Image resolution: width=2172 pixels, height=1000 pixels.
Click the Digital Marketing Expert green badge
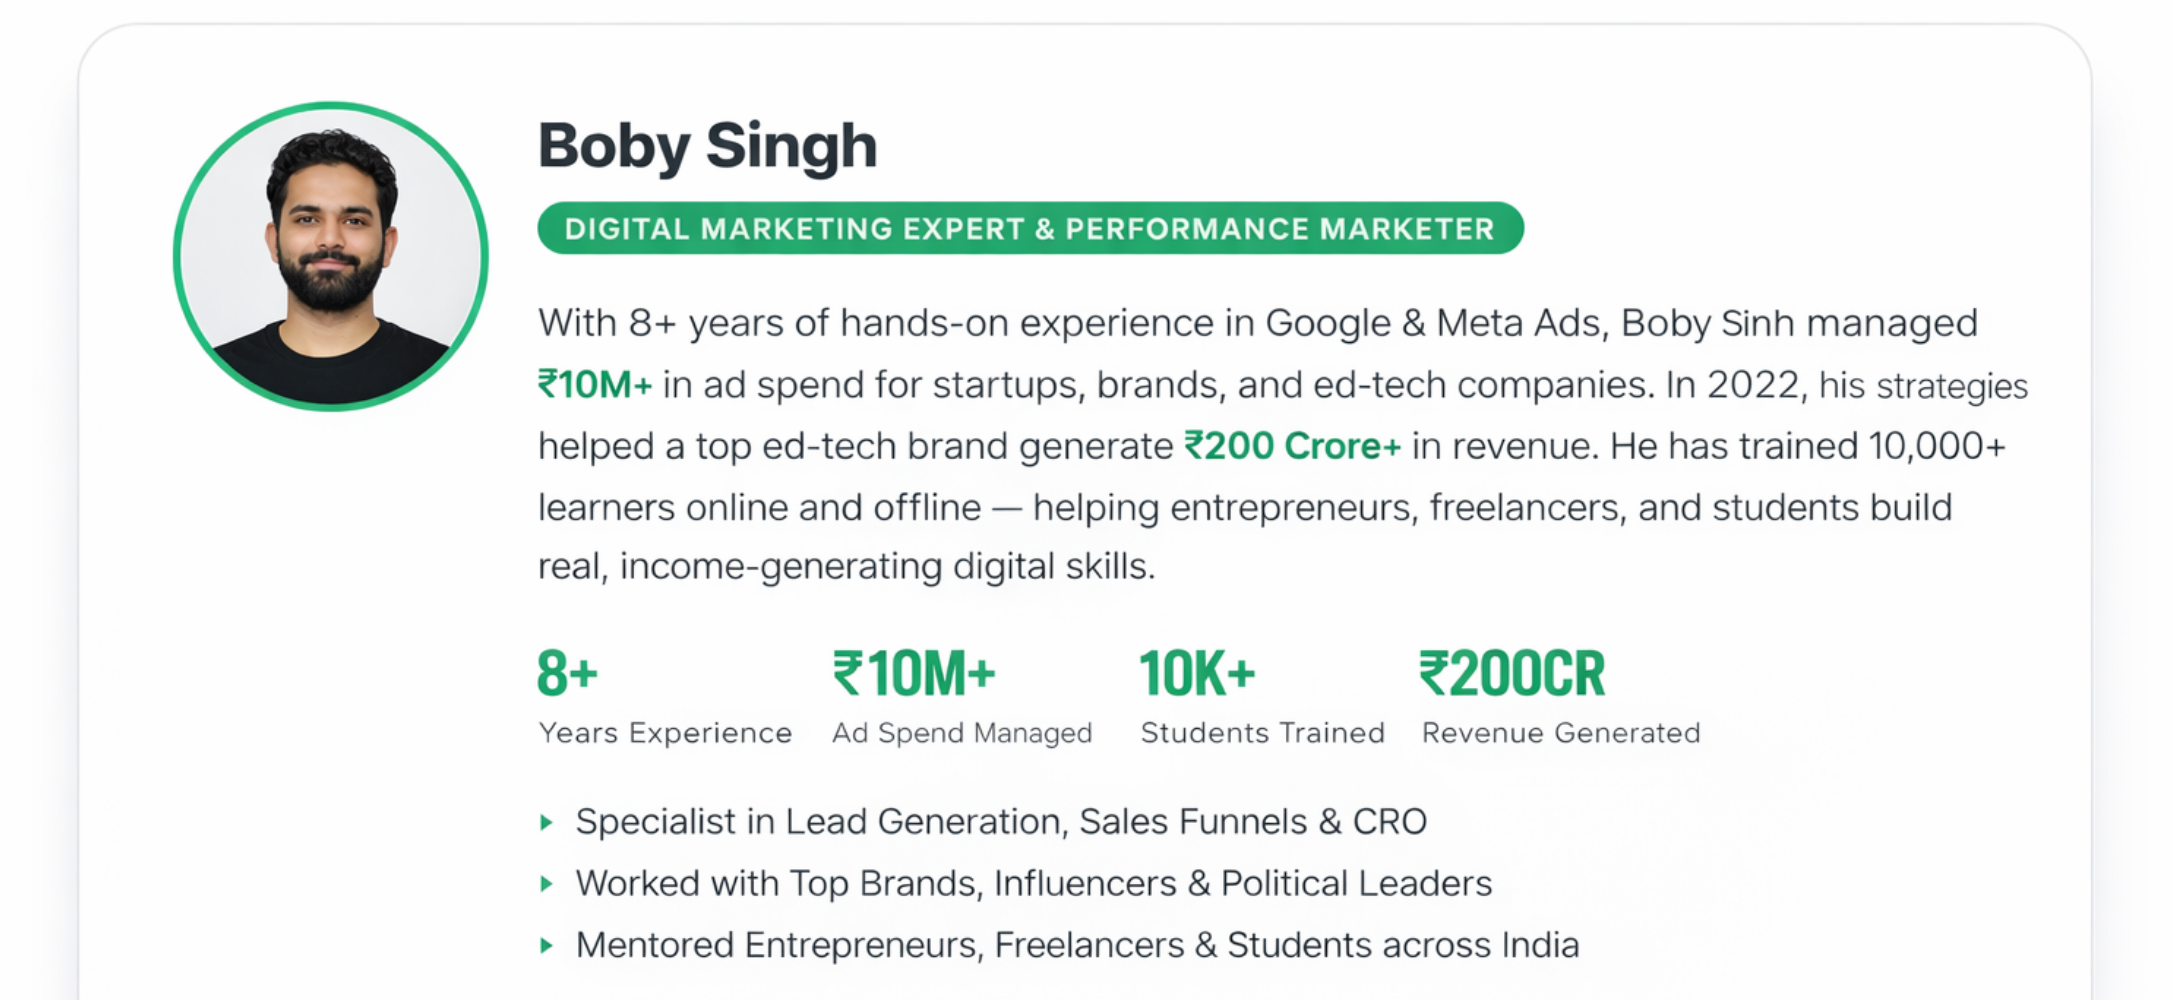pyautogui.click(x=1030, y=229)
